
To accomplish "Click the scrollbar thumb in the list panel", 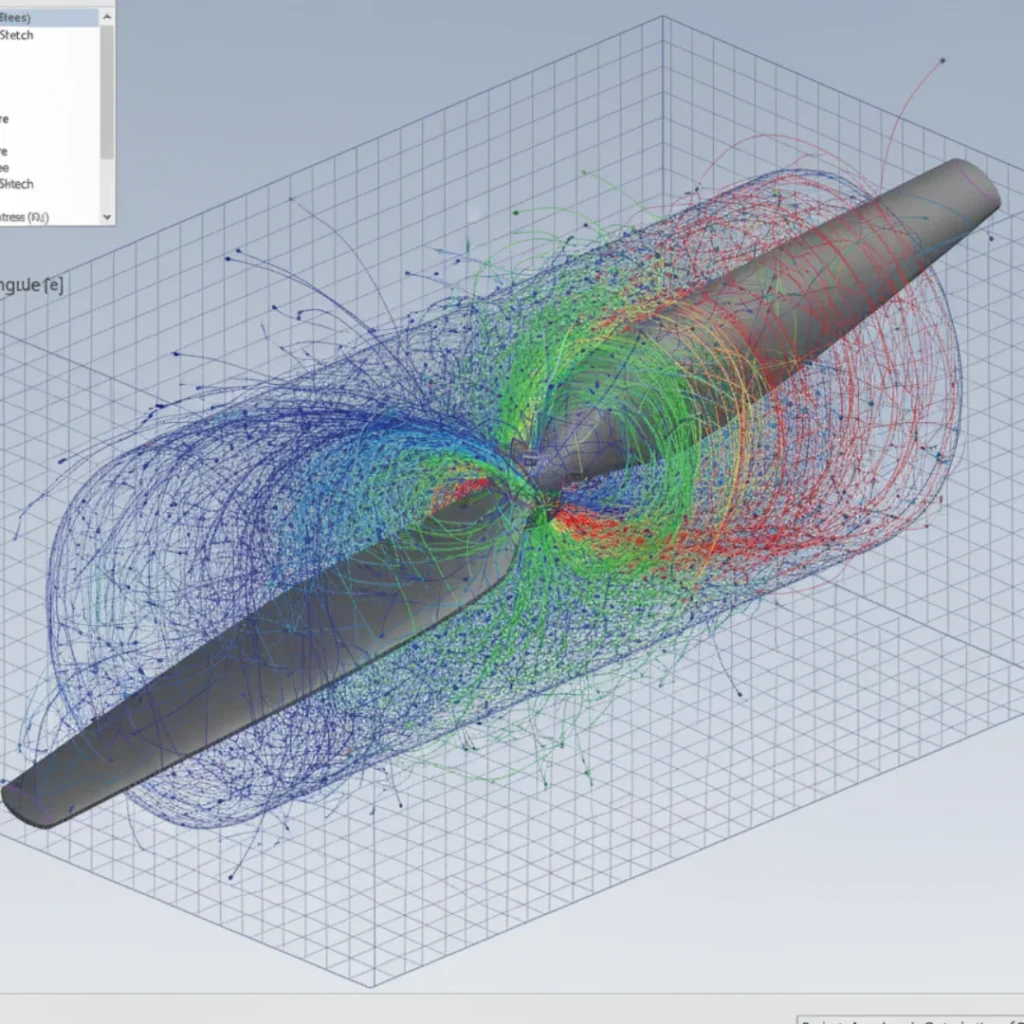I will [x=106, y=90].
